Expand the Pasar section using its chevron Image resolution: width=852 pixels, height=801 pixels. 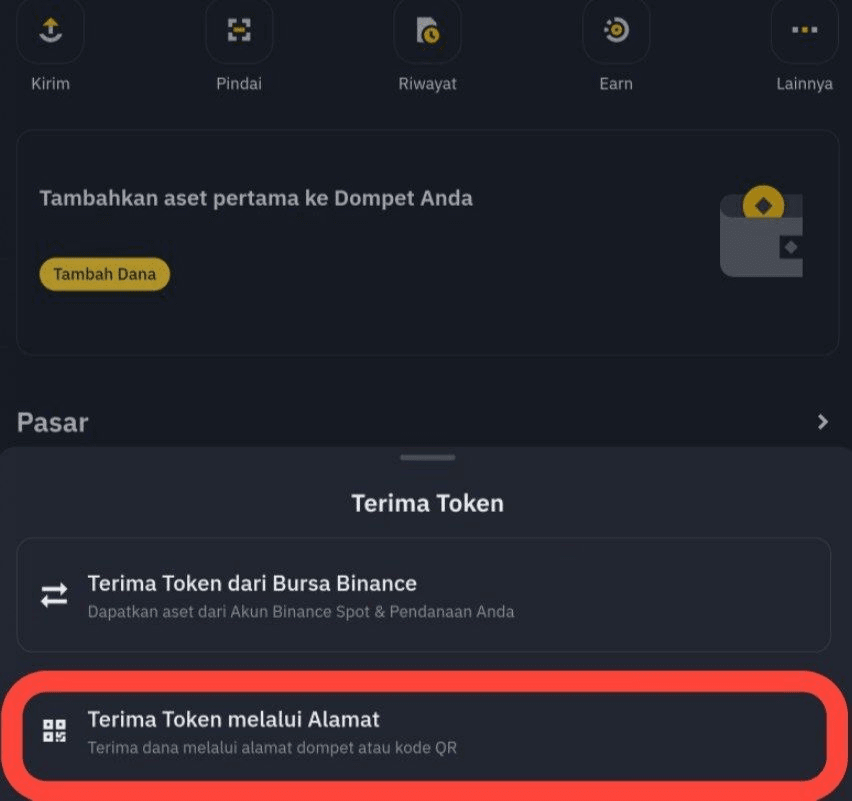point(822,422)
